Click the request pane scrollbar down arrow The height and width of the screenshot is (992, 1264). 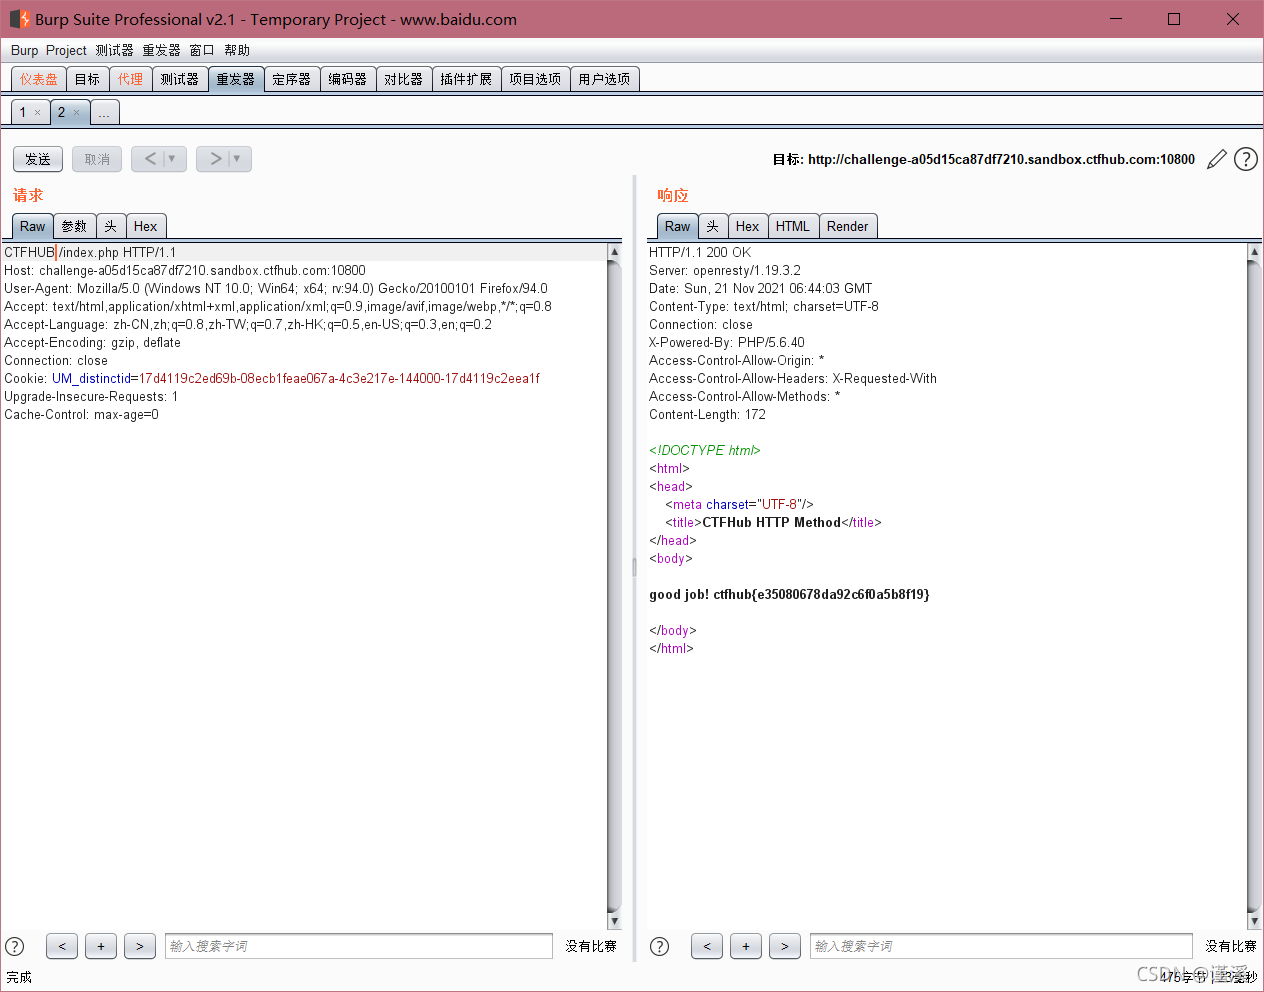pyautogui.click(x=614, y=921)
